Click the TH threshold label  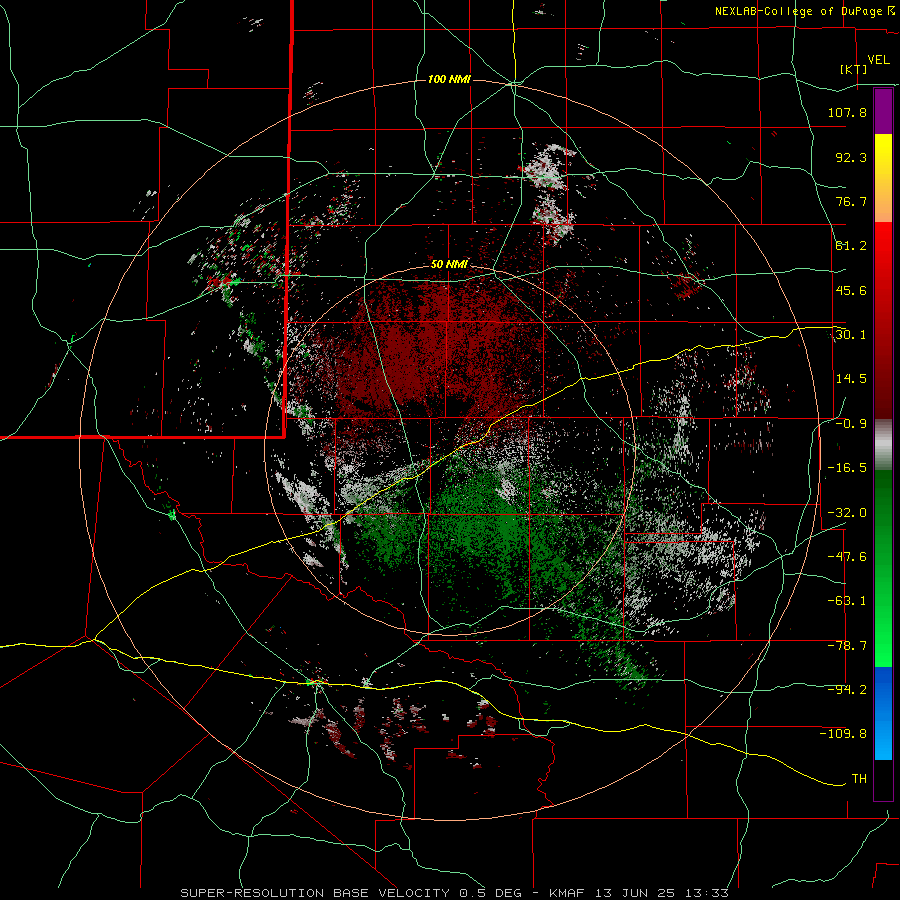(x=859, y=779)
